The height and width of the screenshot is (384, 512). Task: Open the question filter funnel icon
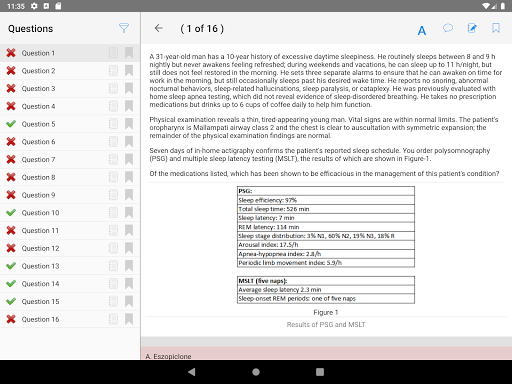click(124, 28)
